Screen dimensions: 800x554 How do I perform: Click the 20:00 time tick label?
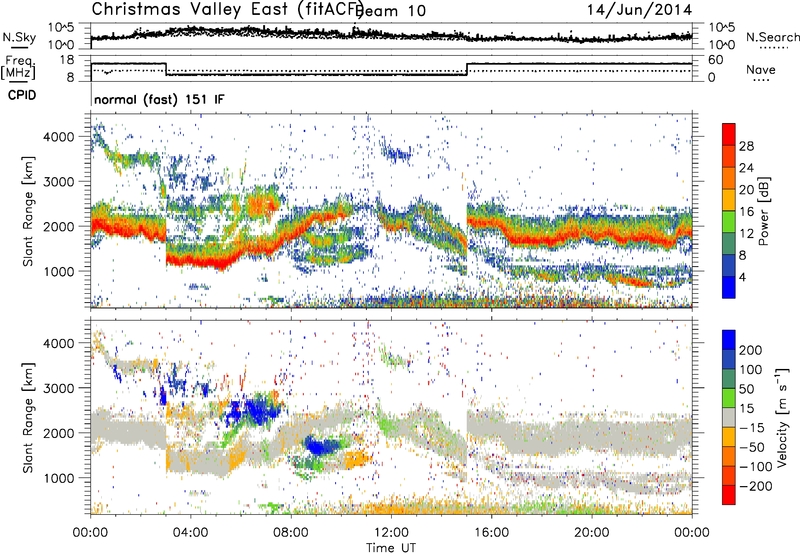coord(591,533)
